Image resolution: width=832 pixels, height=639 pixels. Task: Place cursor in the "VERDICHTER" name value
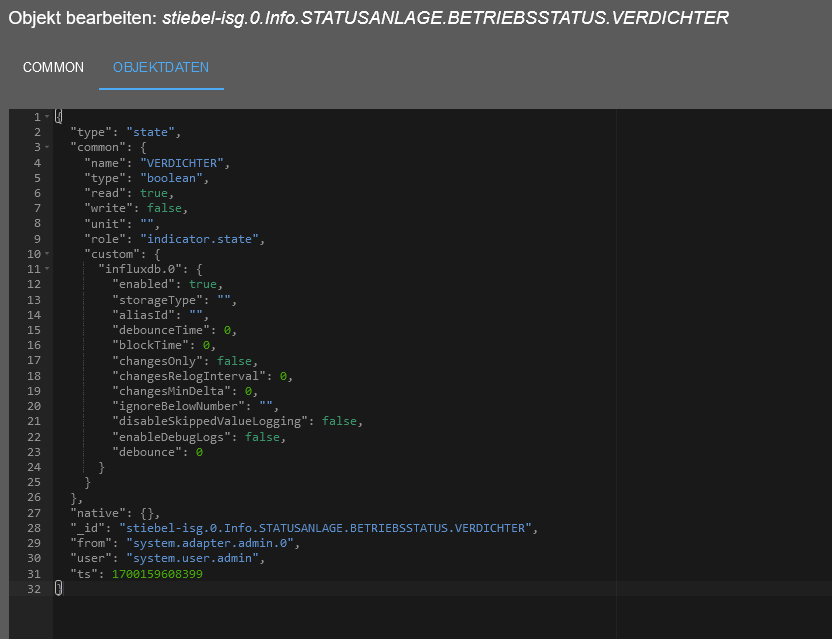tap(185, 162)
